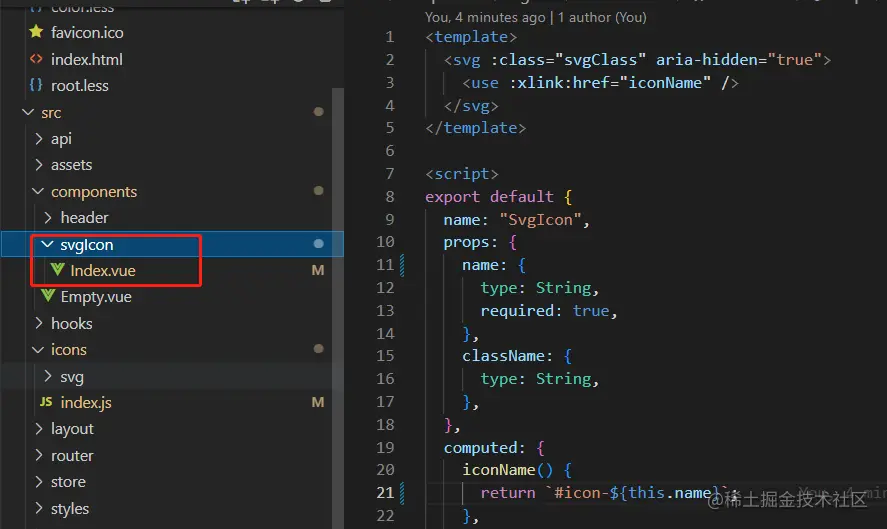This screenshot has height=529, width=887.
Task: Click the change dot on components folder
Action: [318, 191]
